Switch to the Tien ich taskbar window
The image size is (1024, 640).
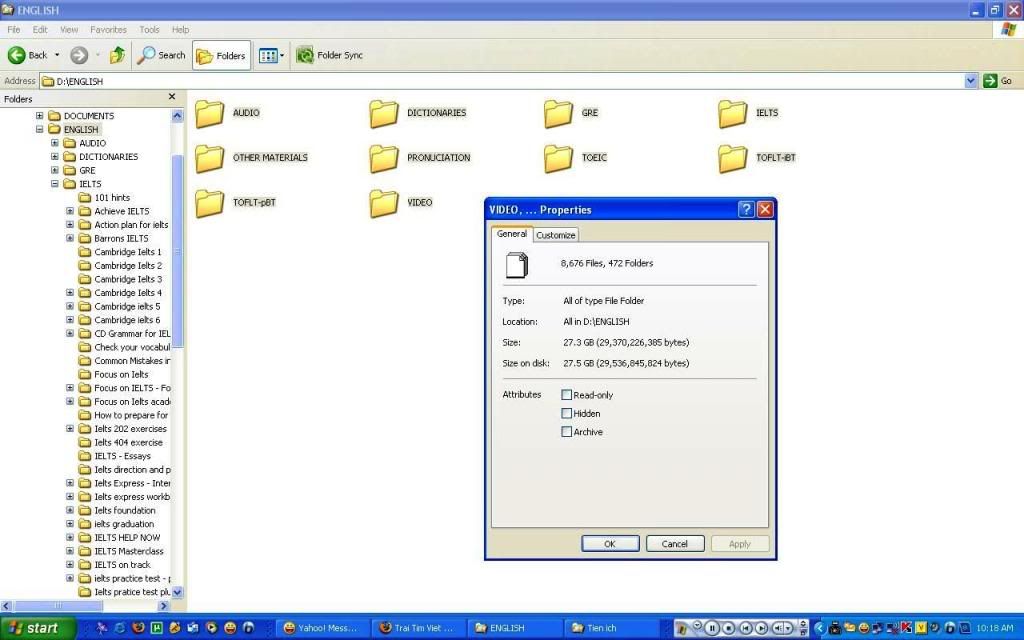[x=609, y=628]
